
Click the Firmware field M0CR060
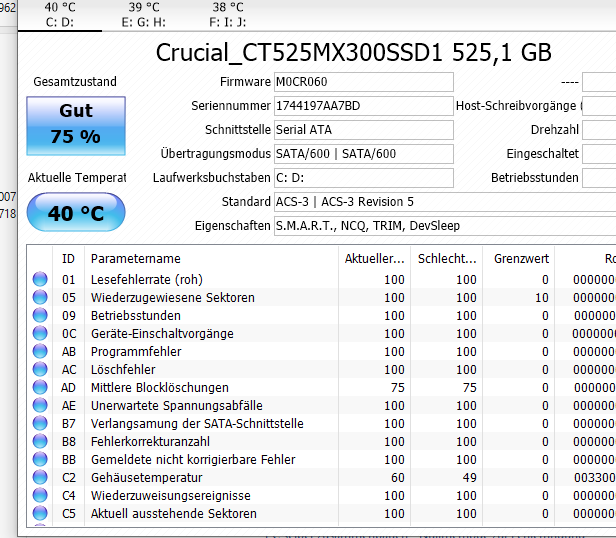coord(364,82)
